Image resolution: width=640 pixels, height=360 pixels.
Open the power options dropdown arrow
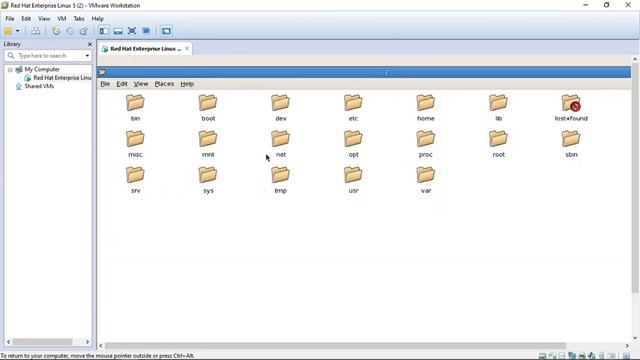tap(18, 31)
